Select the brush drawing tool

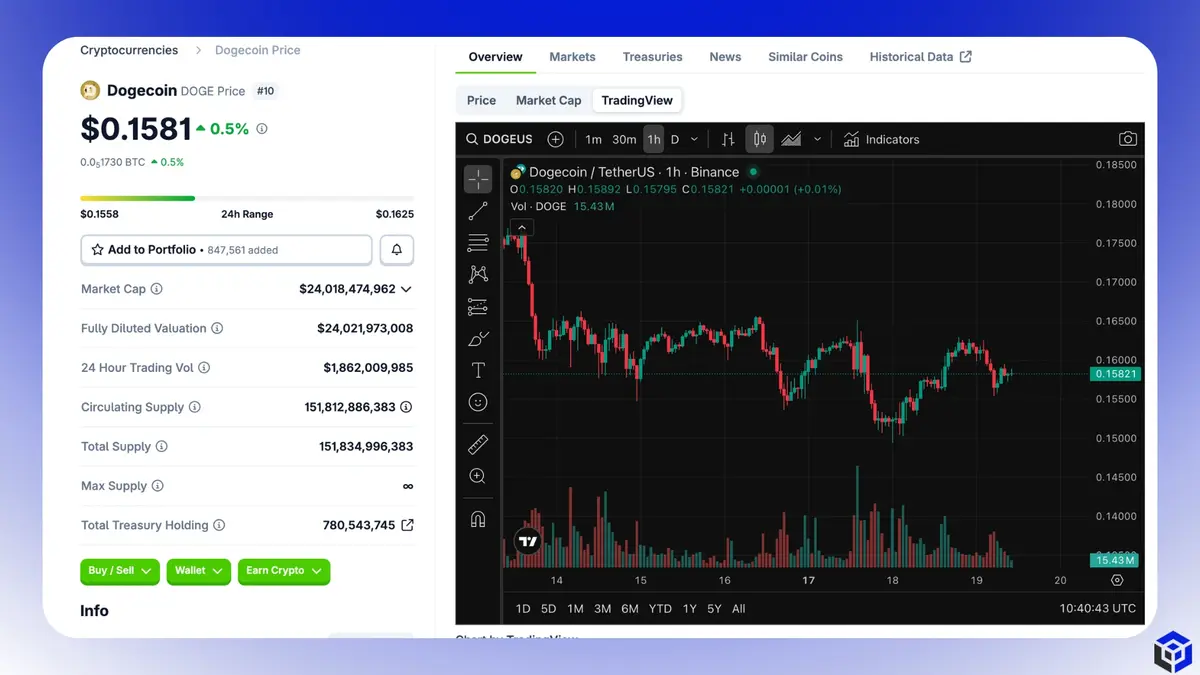point(478,339)
